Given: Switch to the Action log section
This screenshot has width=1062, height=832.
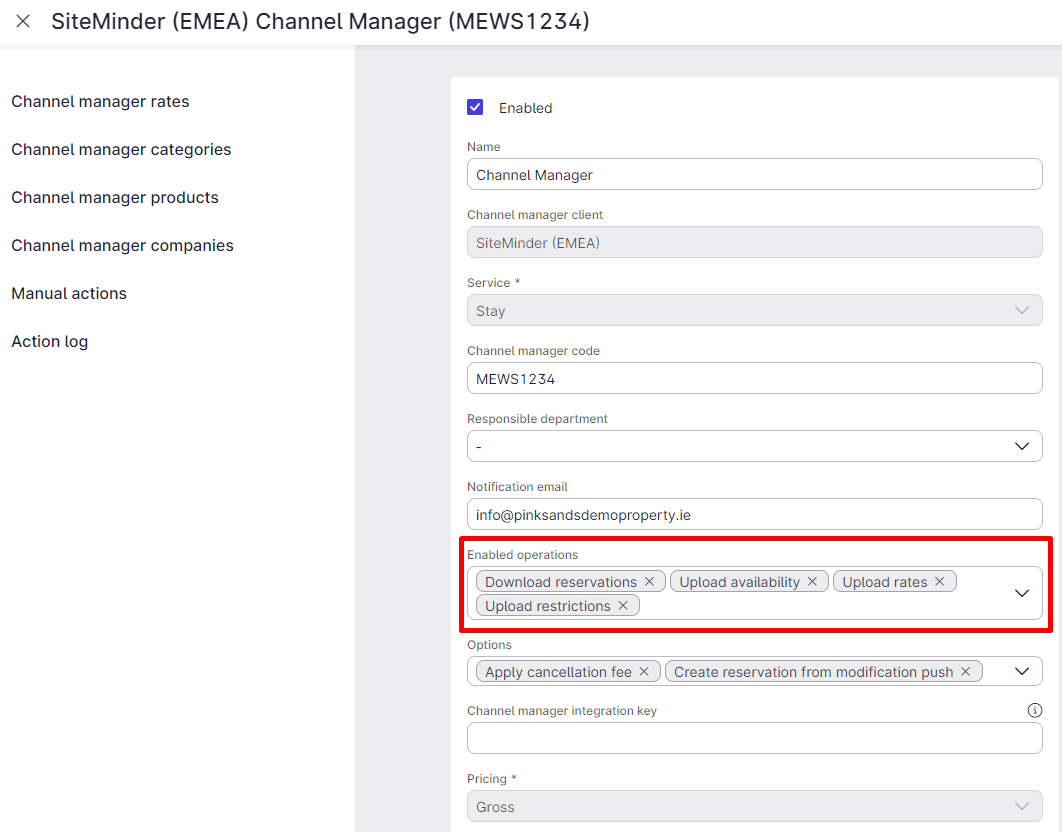Looking at the screenshot, I should click(49, 341).
